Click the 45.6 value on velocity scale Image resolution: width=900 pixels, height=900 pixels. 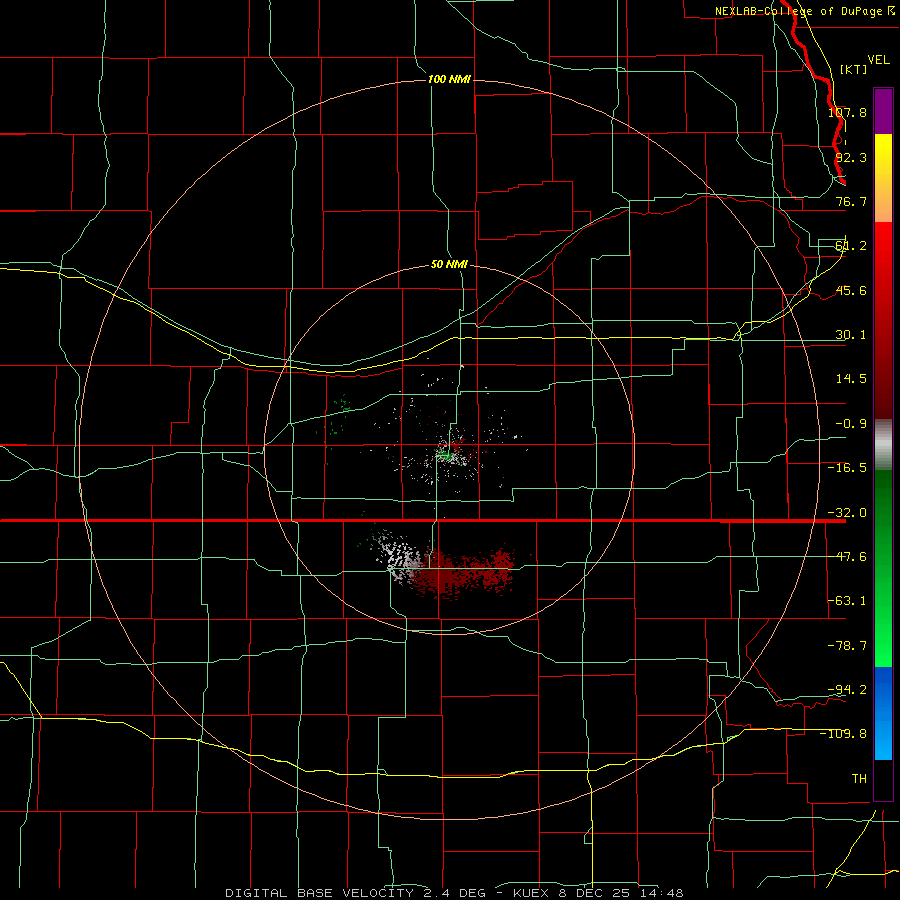pyautogui.click(x=851, y=290)
